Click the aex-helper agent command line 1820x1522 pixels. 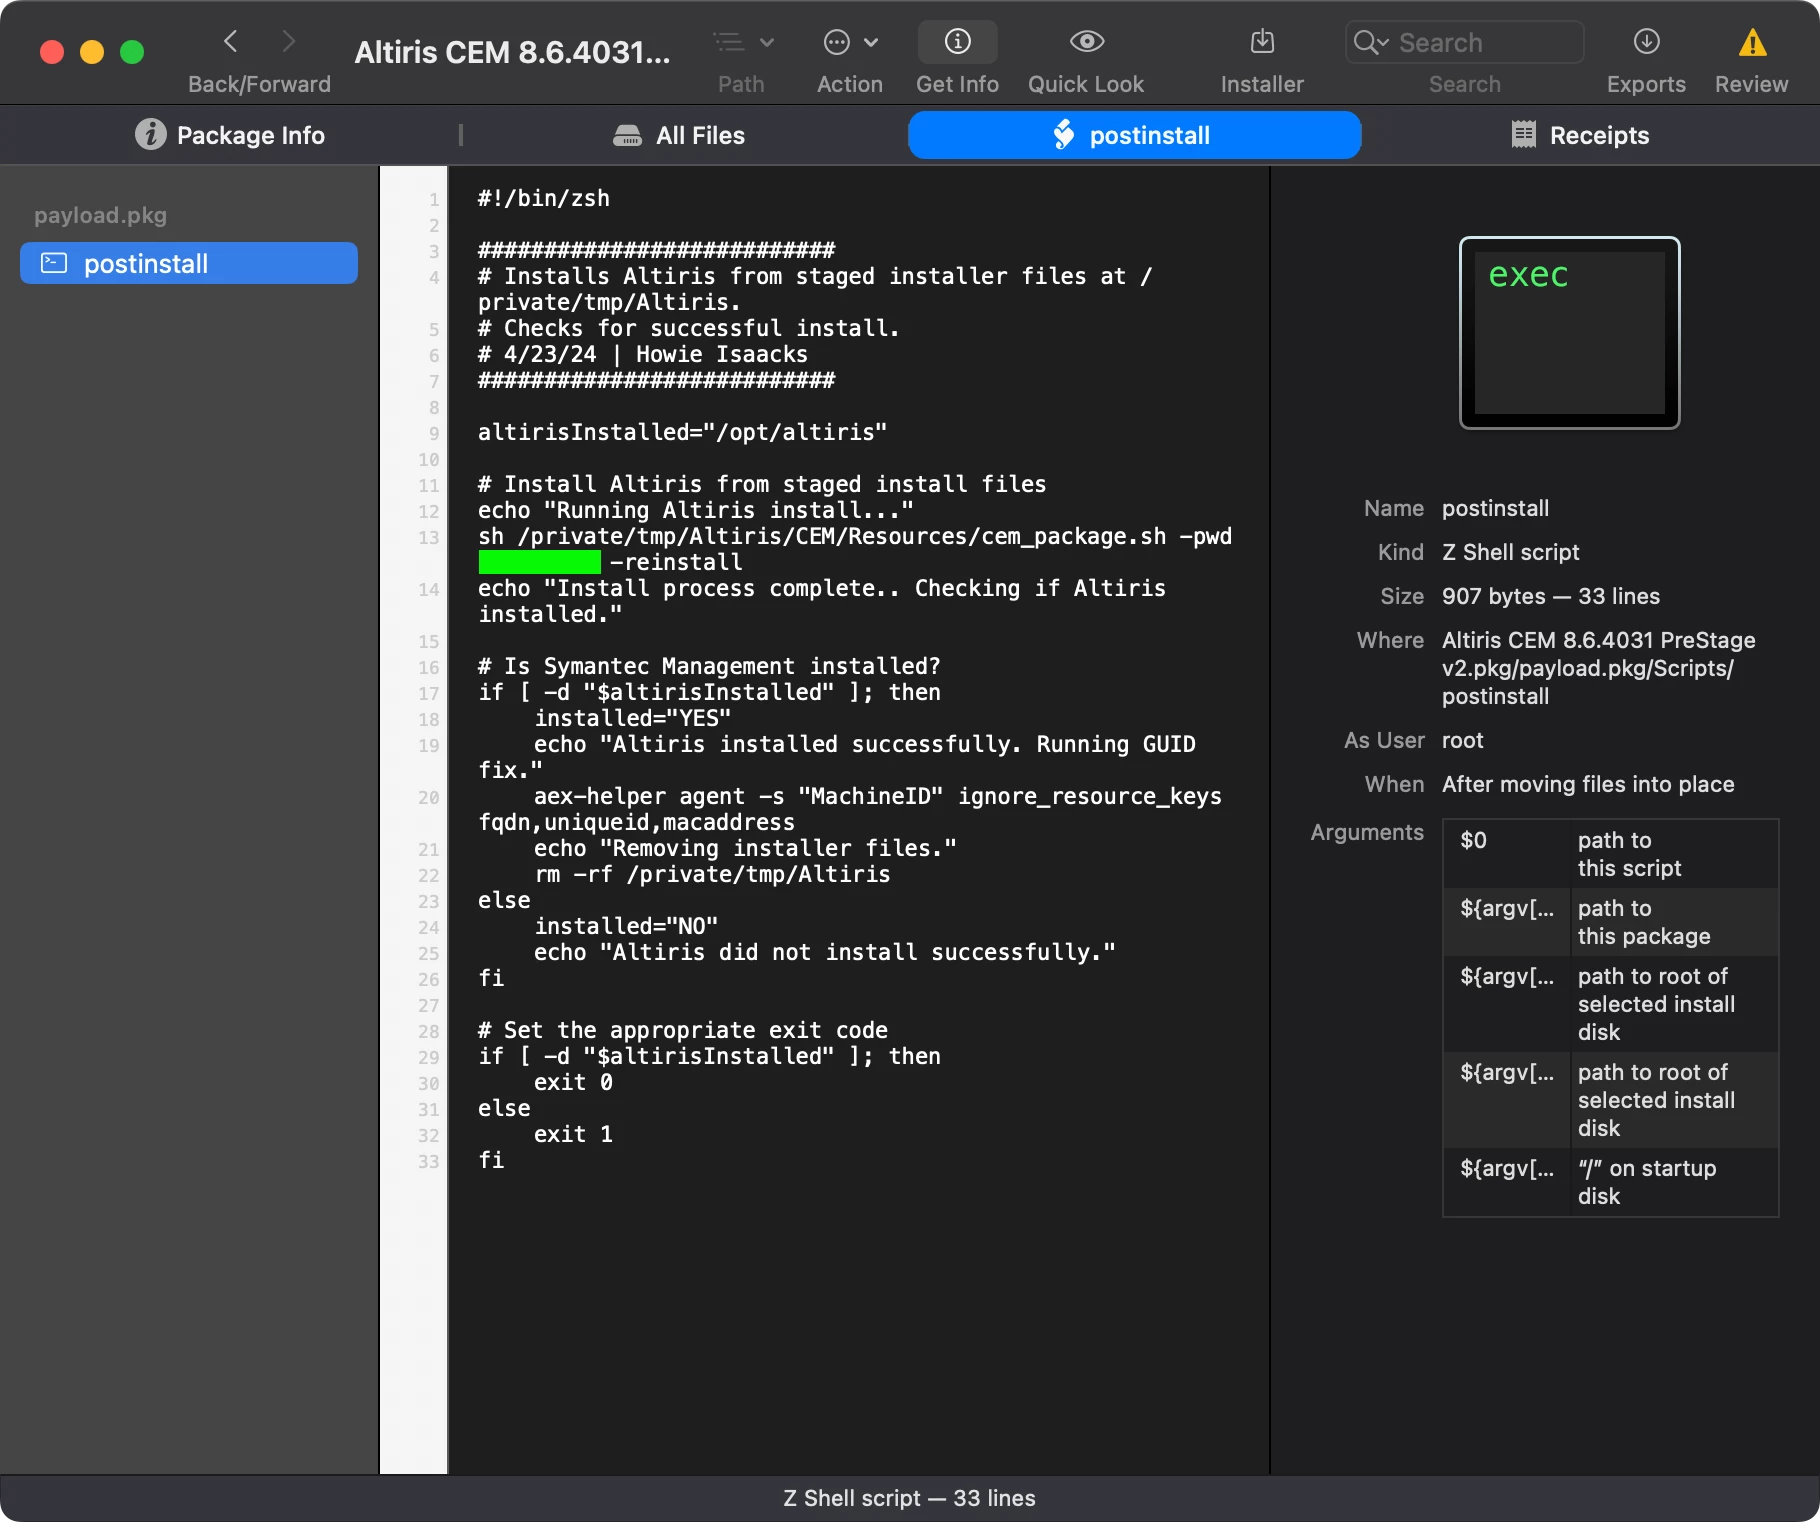coord(850,809)
